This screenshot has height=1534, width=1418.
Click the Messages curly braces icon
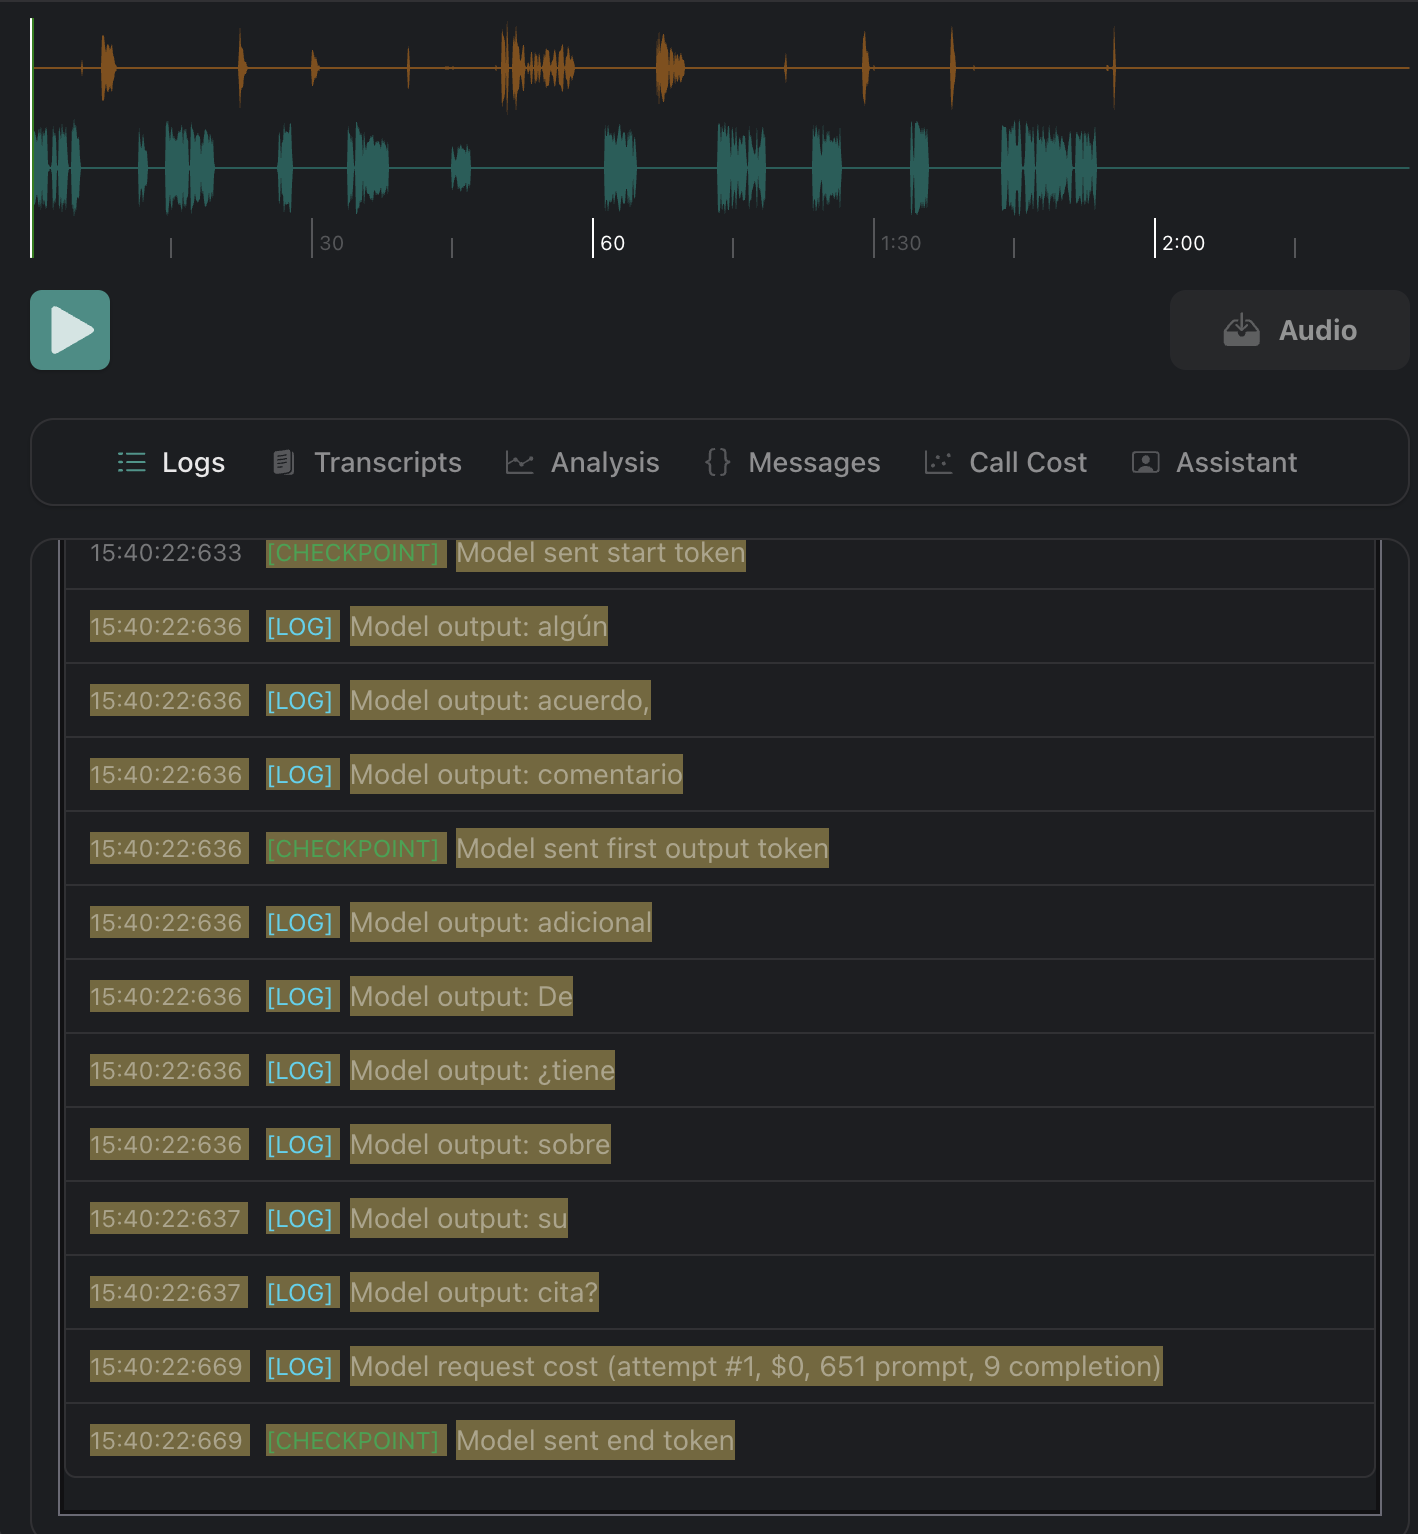(717, 462)
